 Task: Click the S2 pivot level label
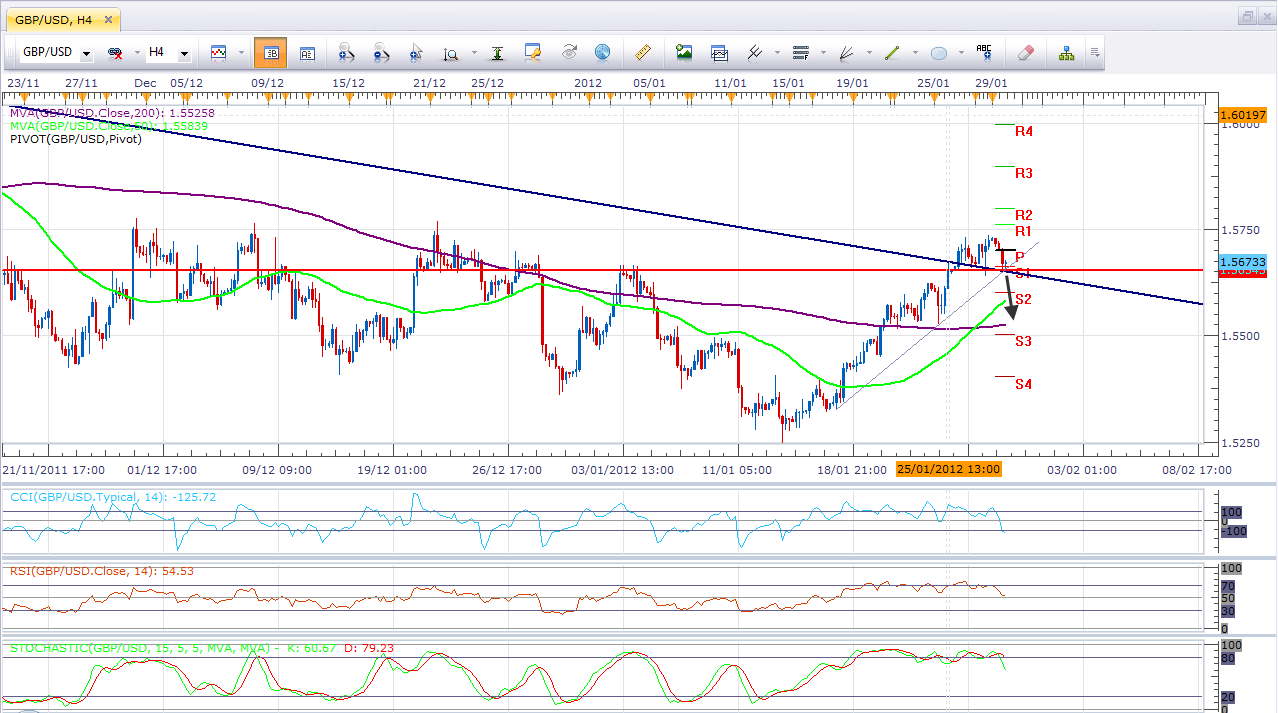(1024, 299)
